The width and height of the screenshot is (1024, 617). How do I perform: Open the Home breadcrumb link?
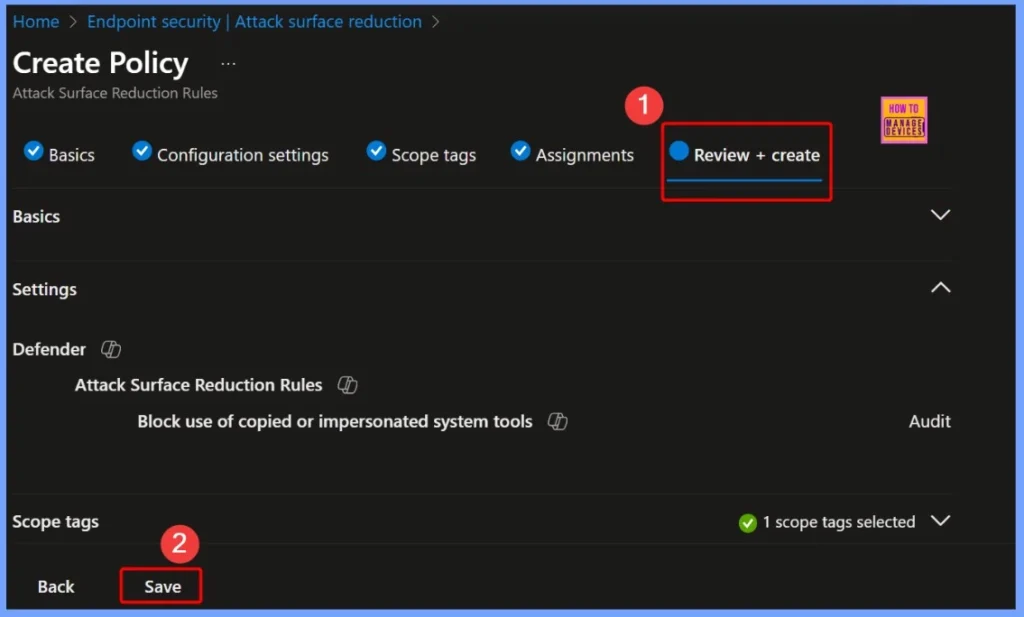(35, 21)
